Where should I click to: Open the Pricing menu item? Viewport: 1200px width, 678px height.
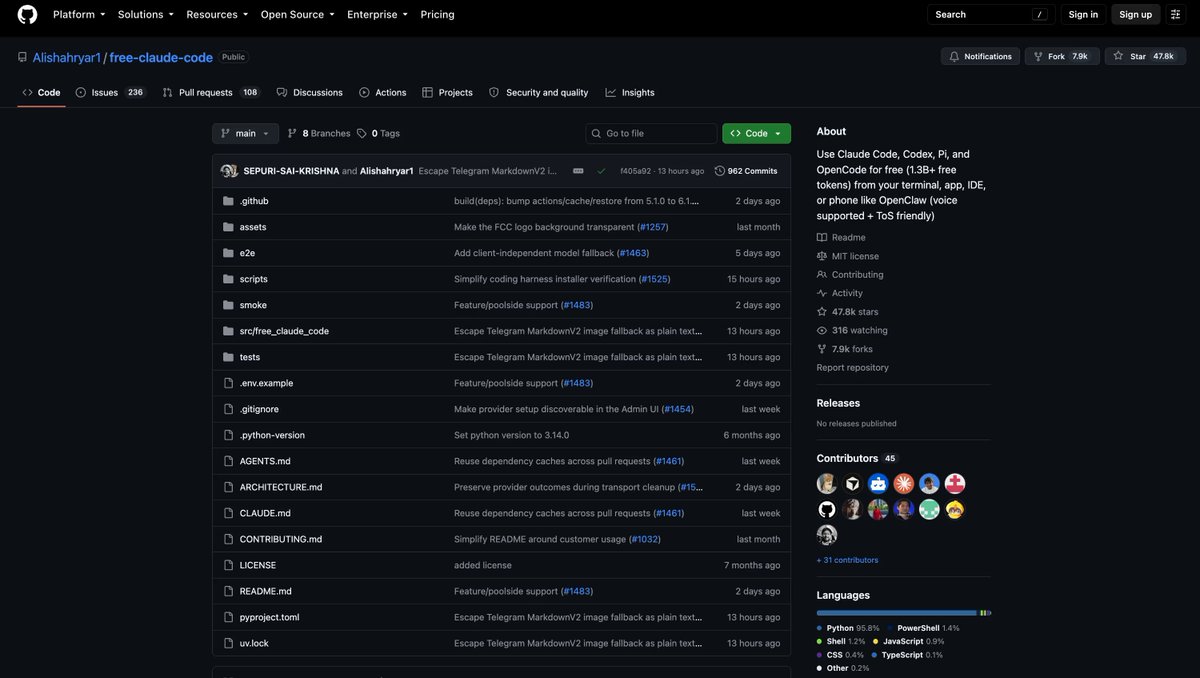(x=437, y=14)
